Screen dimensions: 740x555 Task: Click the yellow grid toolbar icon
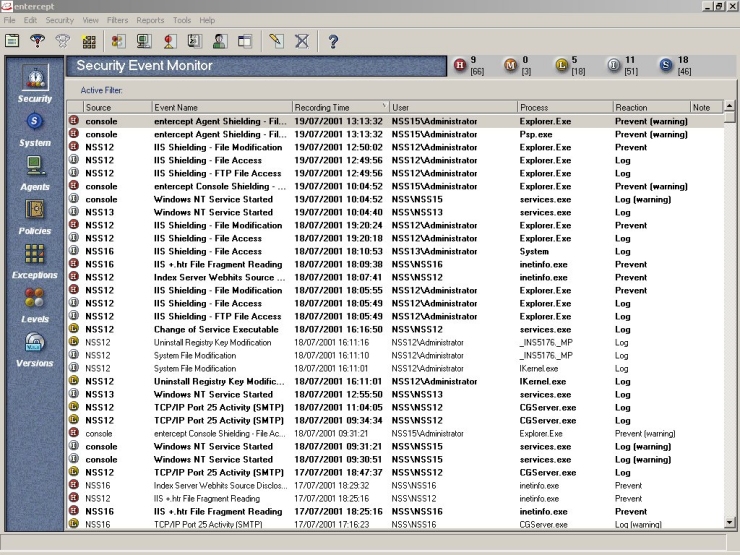pos(89,42)
